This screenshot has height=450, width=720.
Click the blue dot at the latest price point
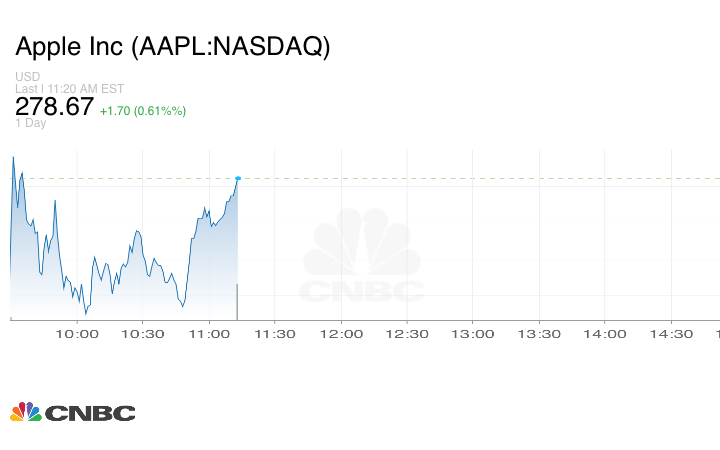(x=238, y=178)
